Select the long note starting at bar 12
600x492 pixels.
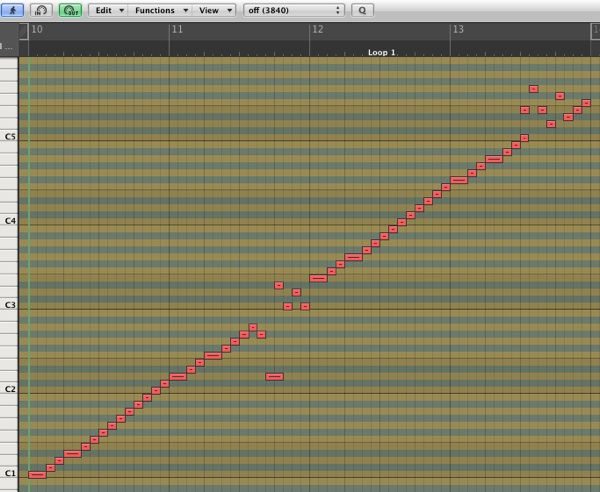coord(318,279)
